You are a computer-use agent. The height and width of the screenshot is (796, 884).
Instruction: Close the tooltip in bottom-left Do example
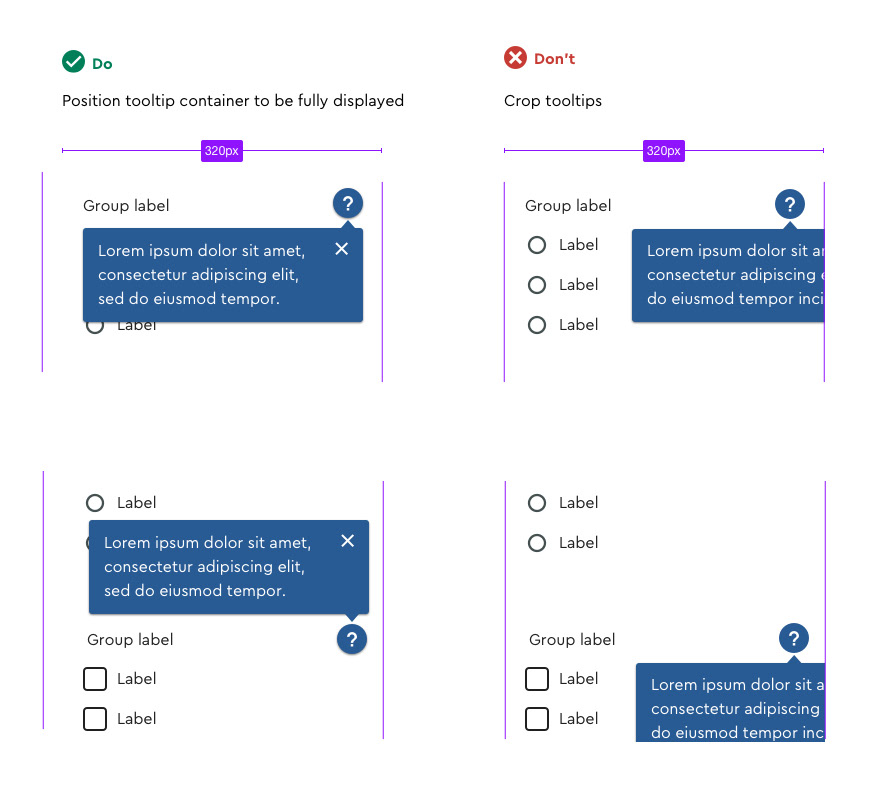coord(348,541)
